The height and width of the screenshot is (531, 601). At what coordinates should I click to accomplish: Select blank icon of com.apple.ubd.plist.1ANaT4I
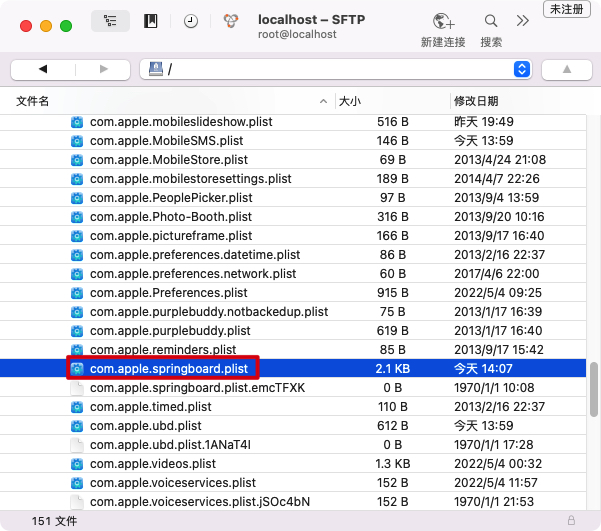coord(77,445)
